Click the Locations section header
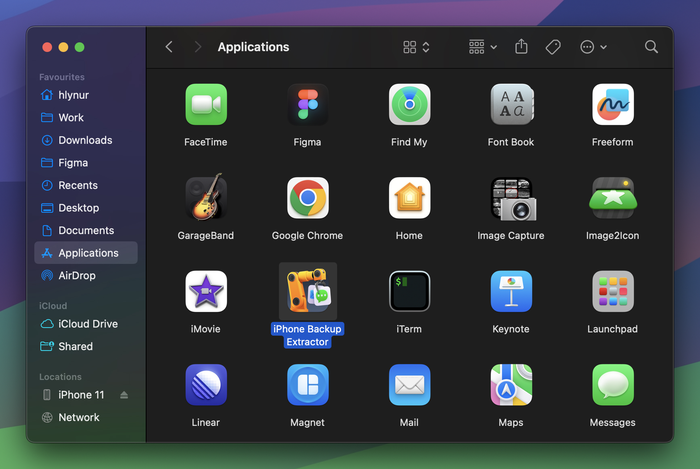Image resolution: width=700 pixels, height=469 pixels. coord(60,377)
